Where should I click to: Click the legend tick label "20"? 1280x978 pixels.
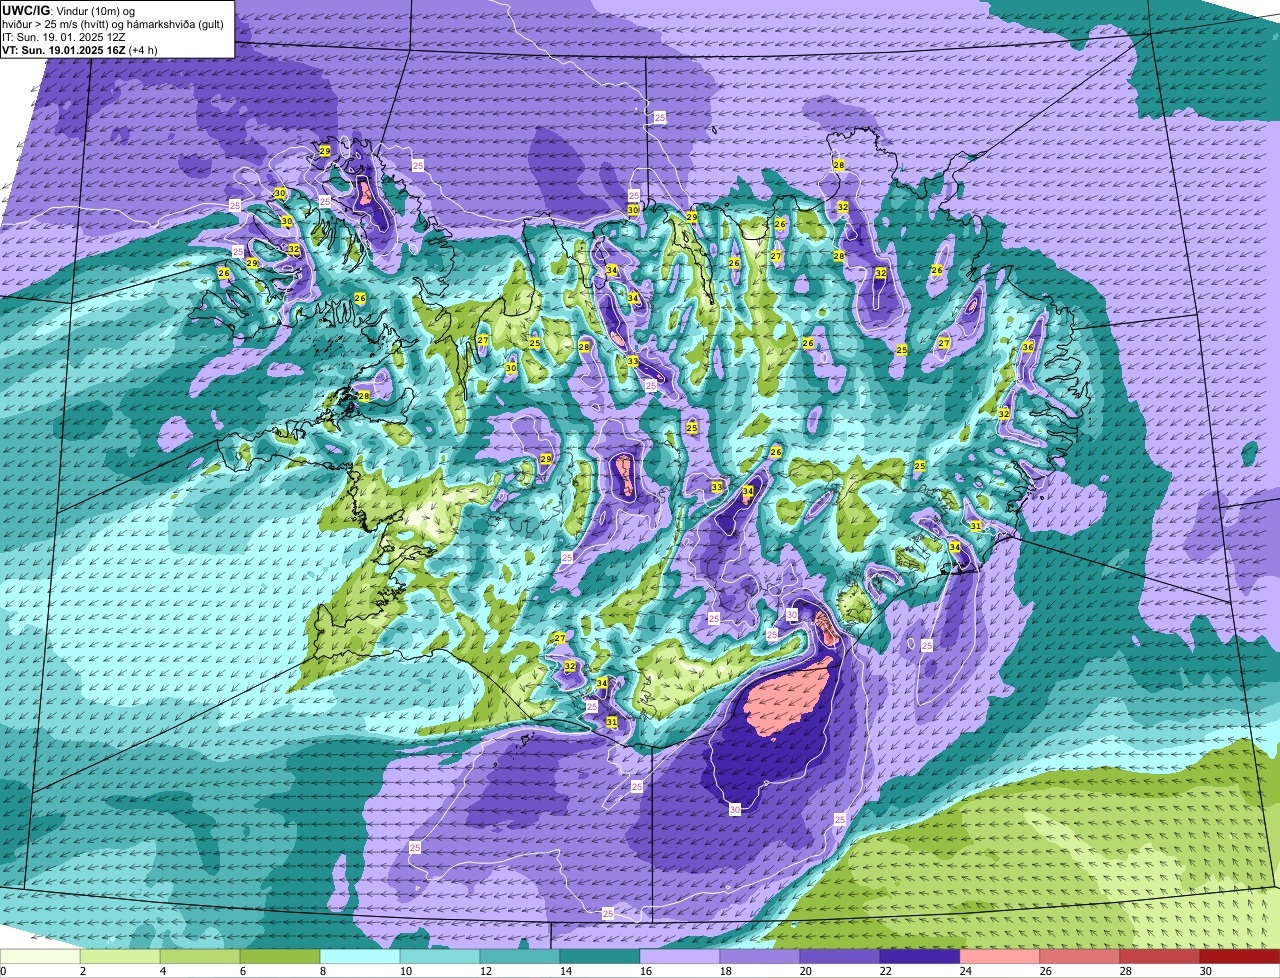pyautogui.click(x=806, y=971)
